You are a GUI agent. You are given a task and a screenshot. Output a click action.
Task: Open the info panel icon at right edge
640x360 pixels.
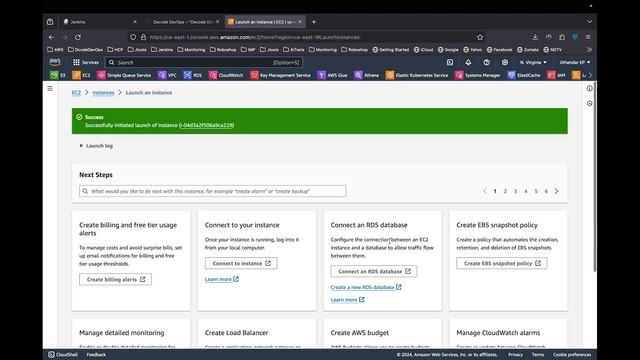[x=589, y=88]
